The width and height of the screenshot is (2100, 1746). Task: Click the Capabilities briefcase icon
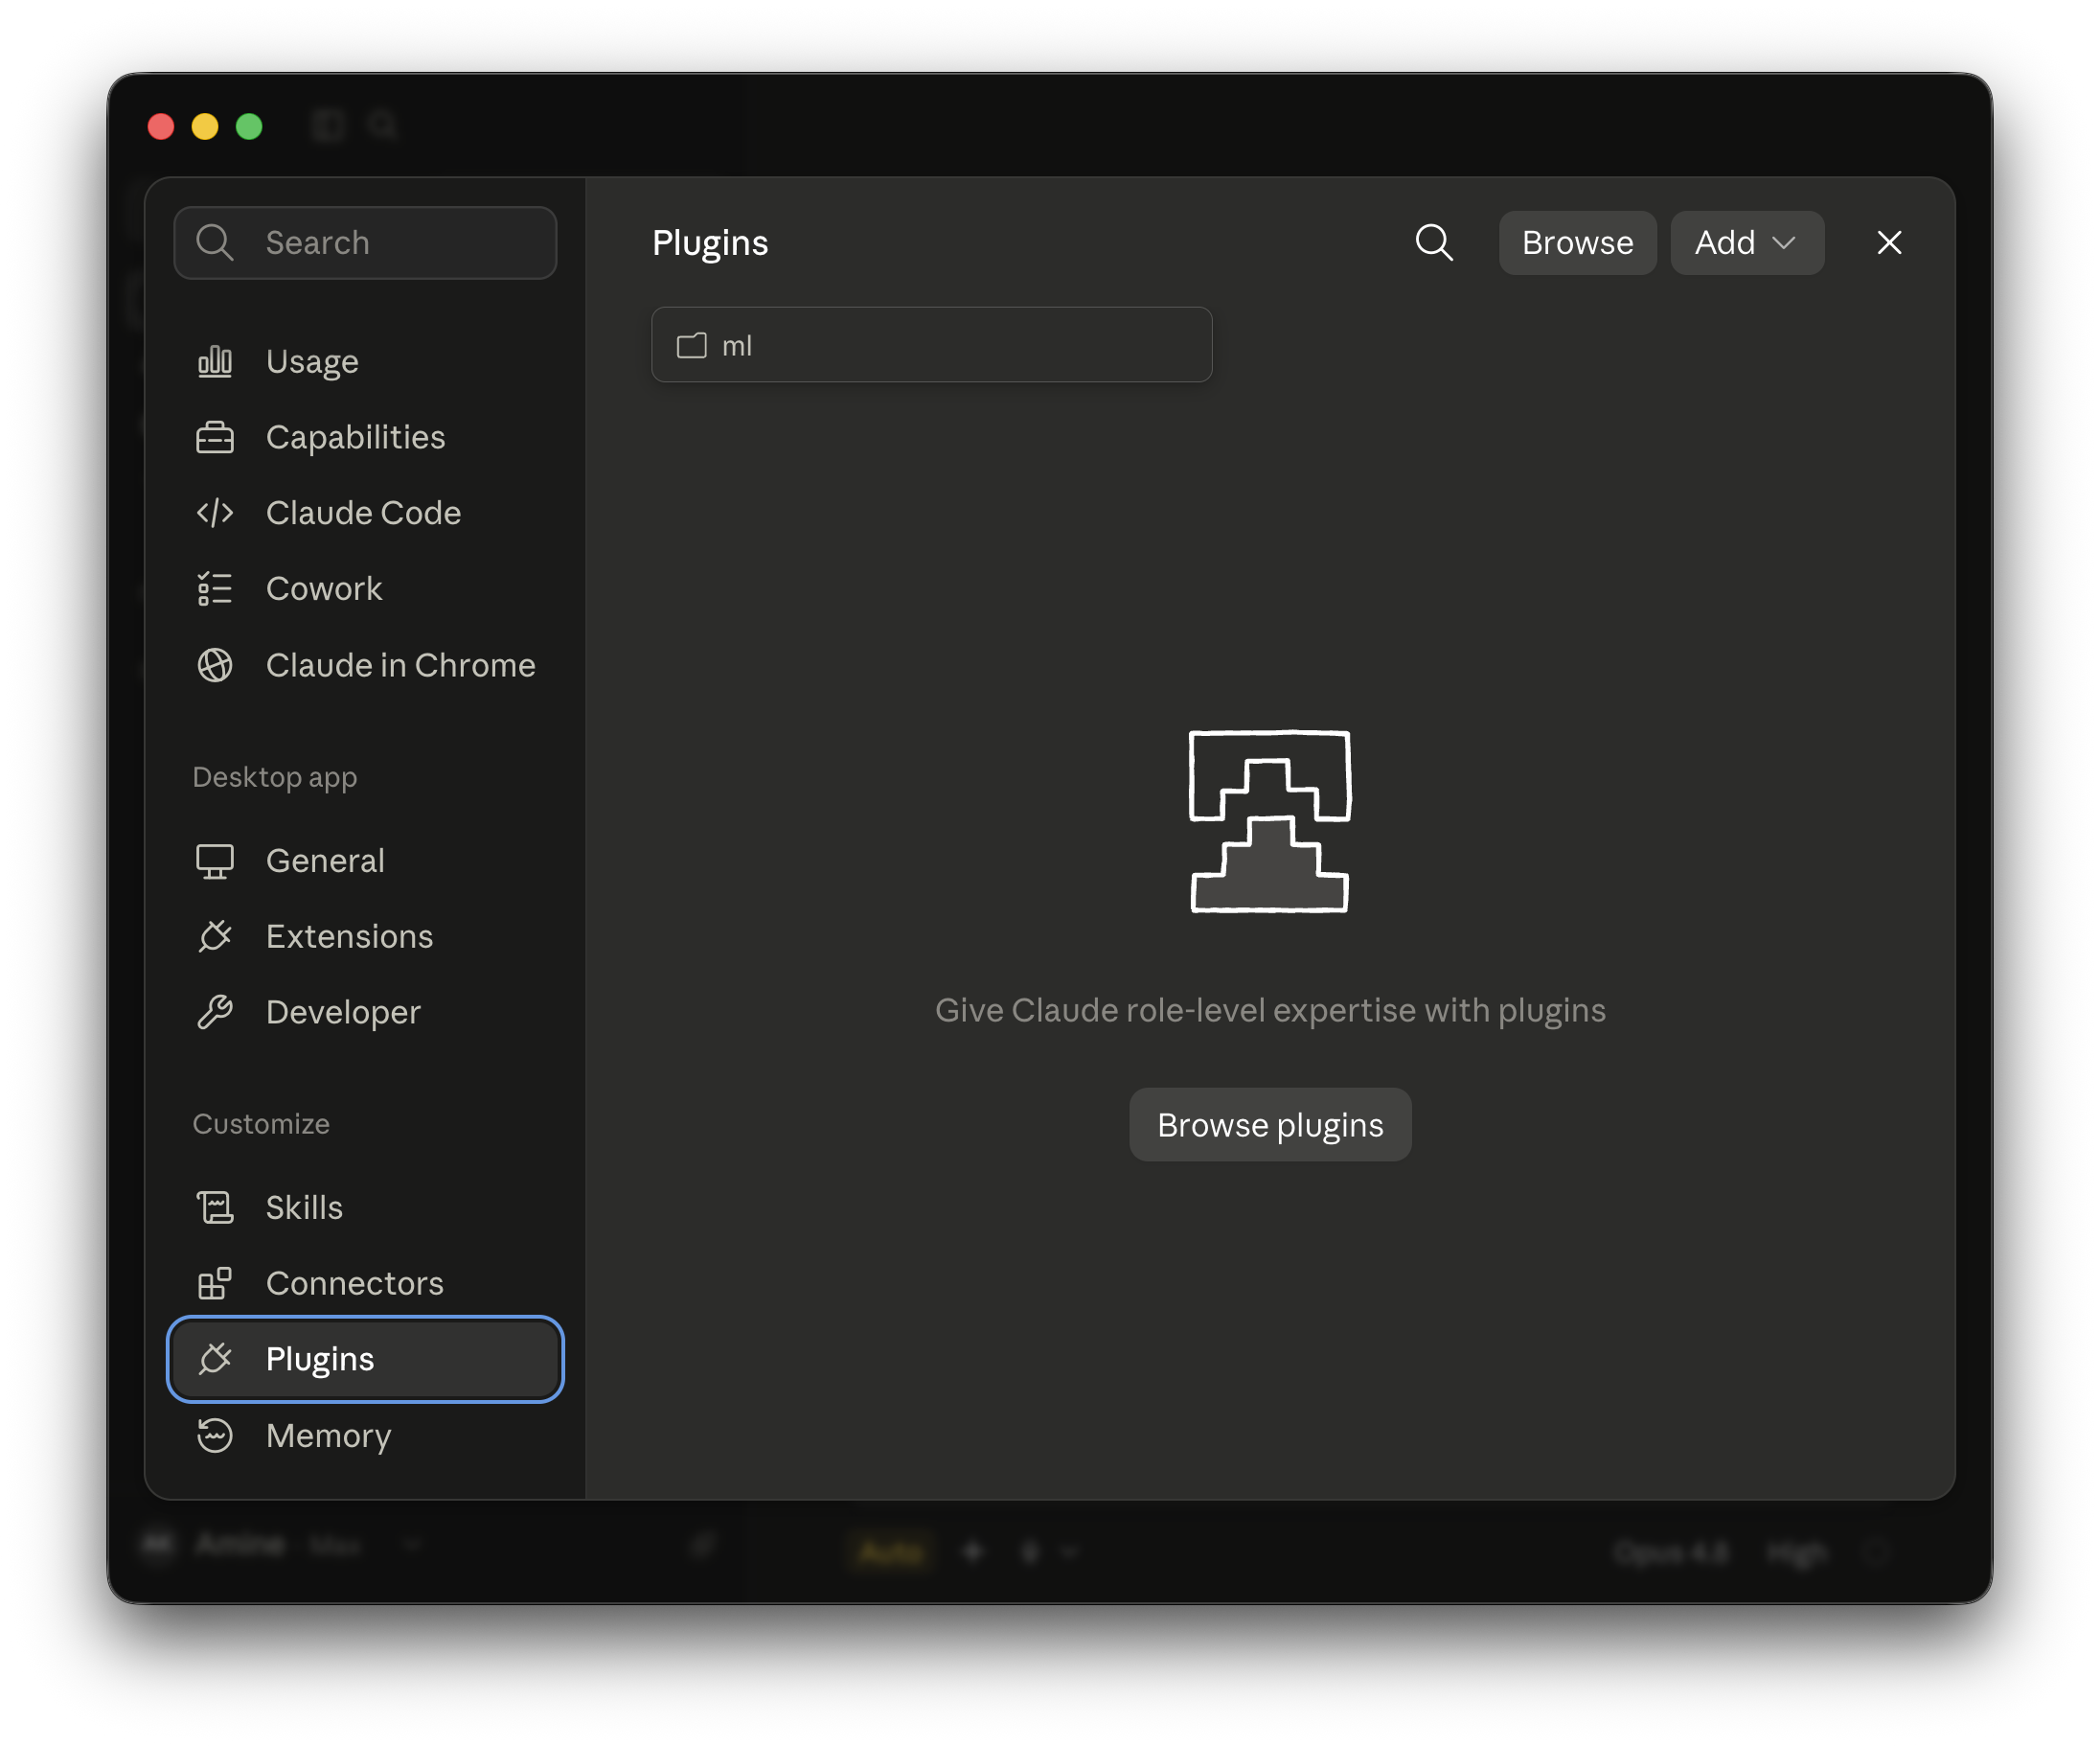click(215, 437)
